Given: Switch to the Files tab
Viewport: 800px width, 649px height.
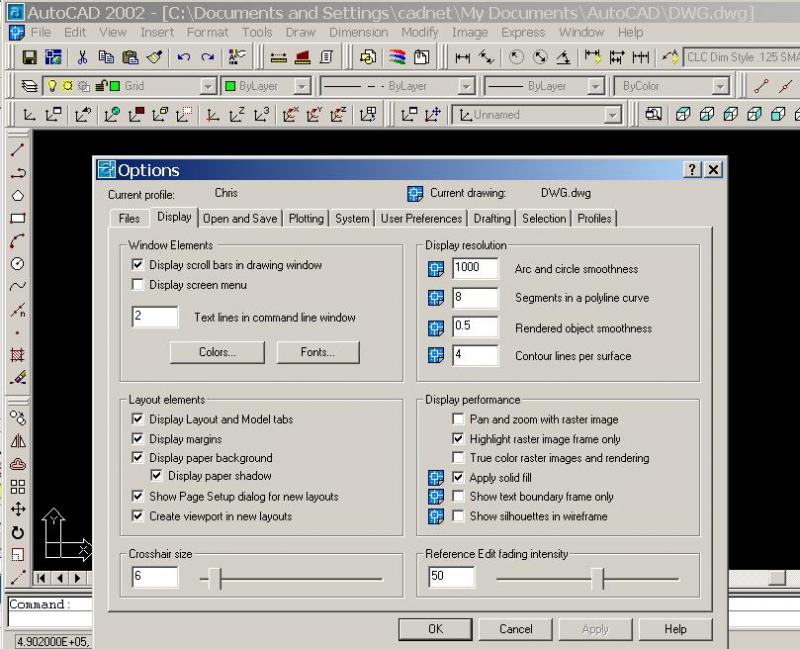Looking at the screenshot, I should 129,218.
